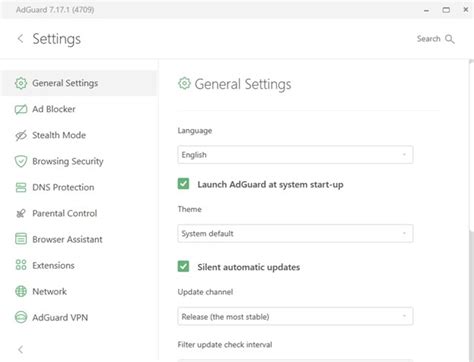474x362 pixels.
Task: Click the Silent automatic updates label
Action: click(249, 267)
